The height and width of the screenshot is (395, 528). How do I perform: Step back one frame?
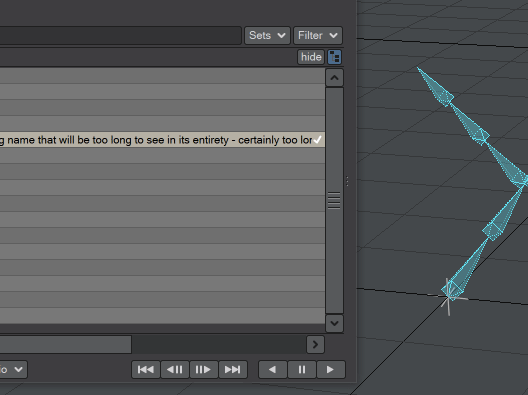pos(175,370)
